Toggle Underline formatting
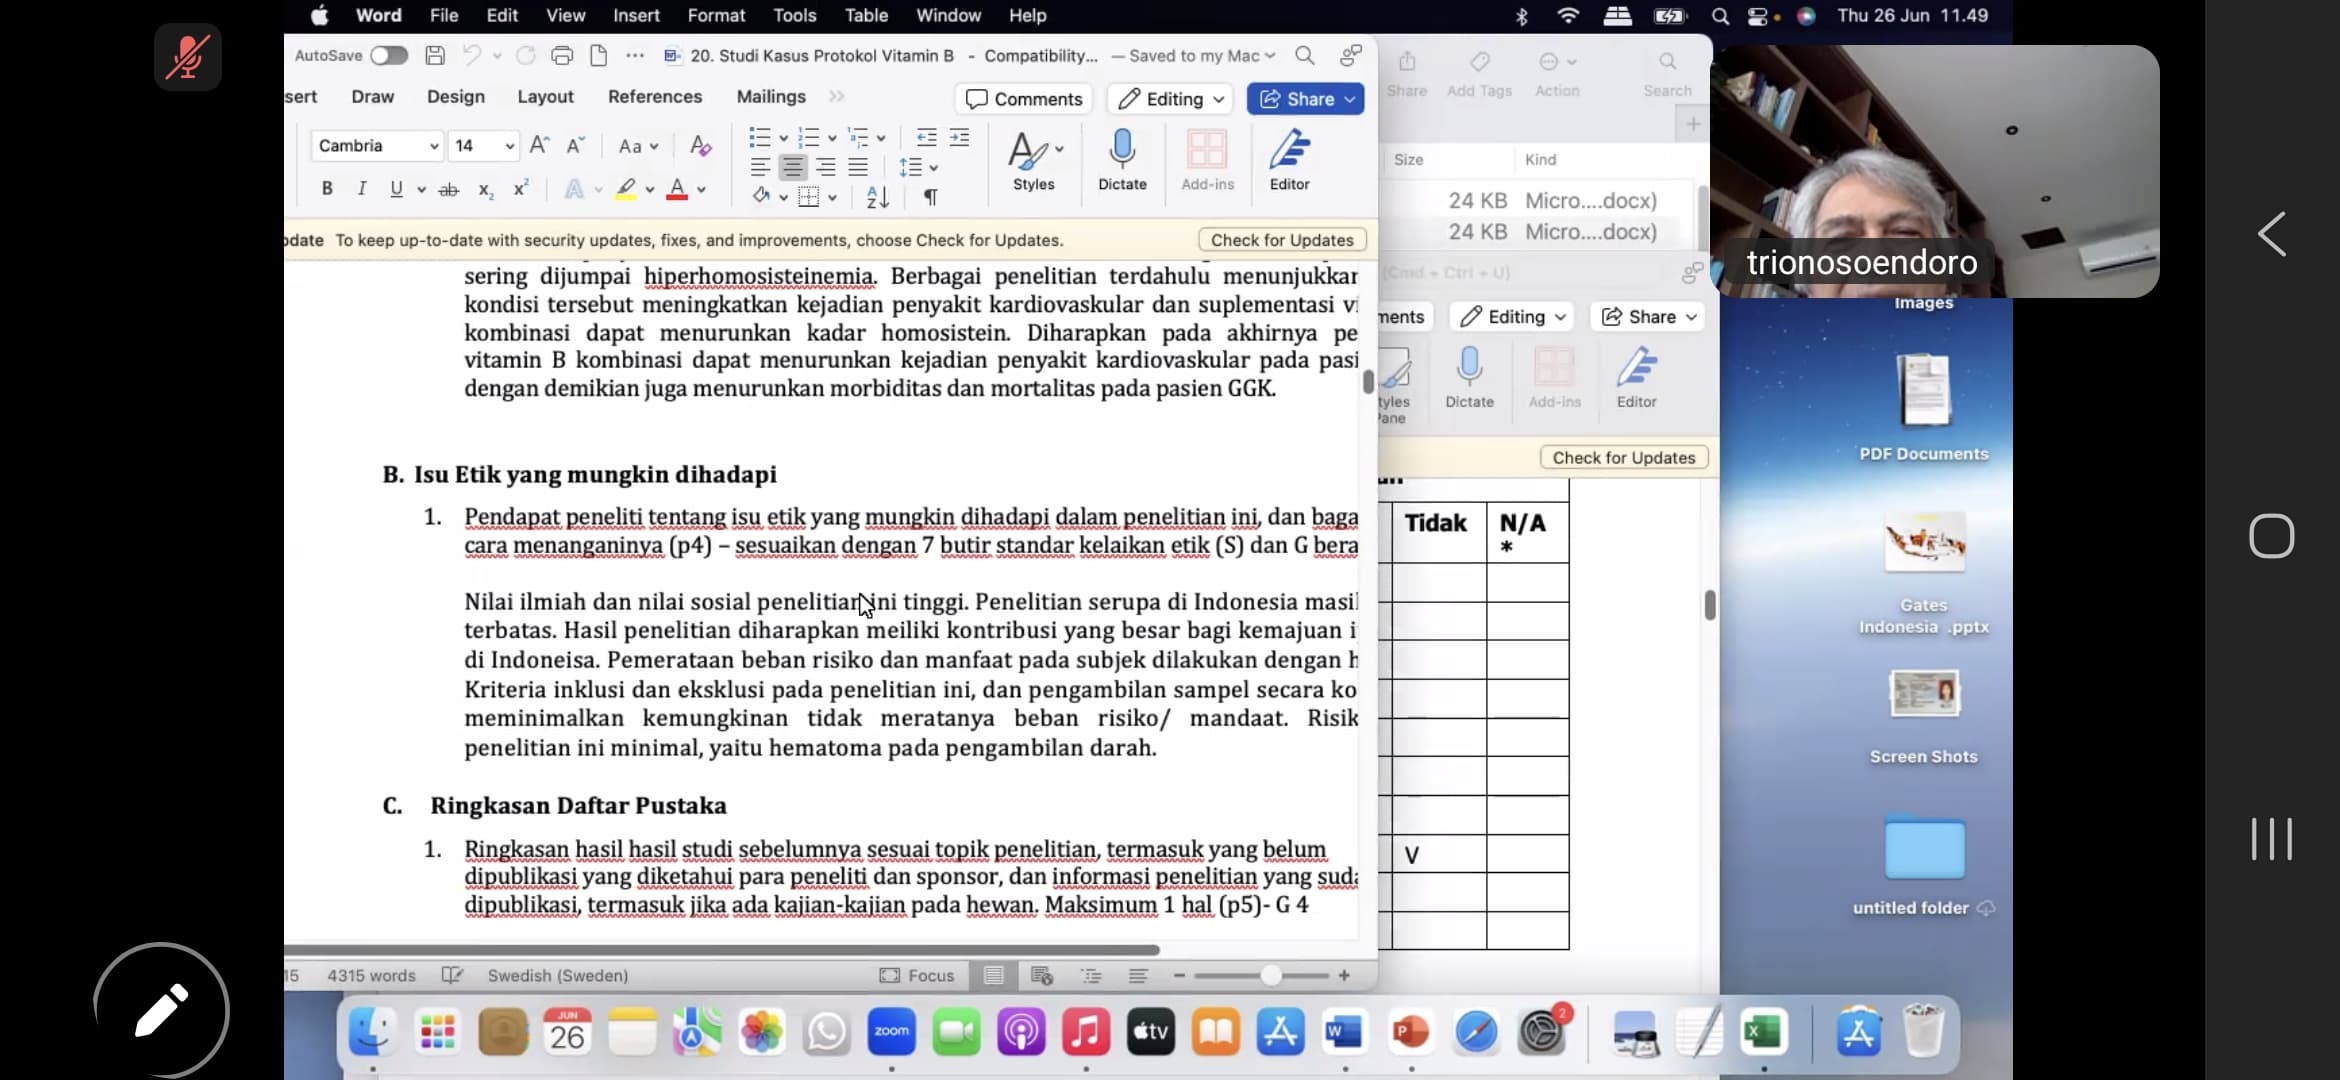 point(396,188)
